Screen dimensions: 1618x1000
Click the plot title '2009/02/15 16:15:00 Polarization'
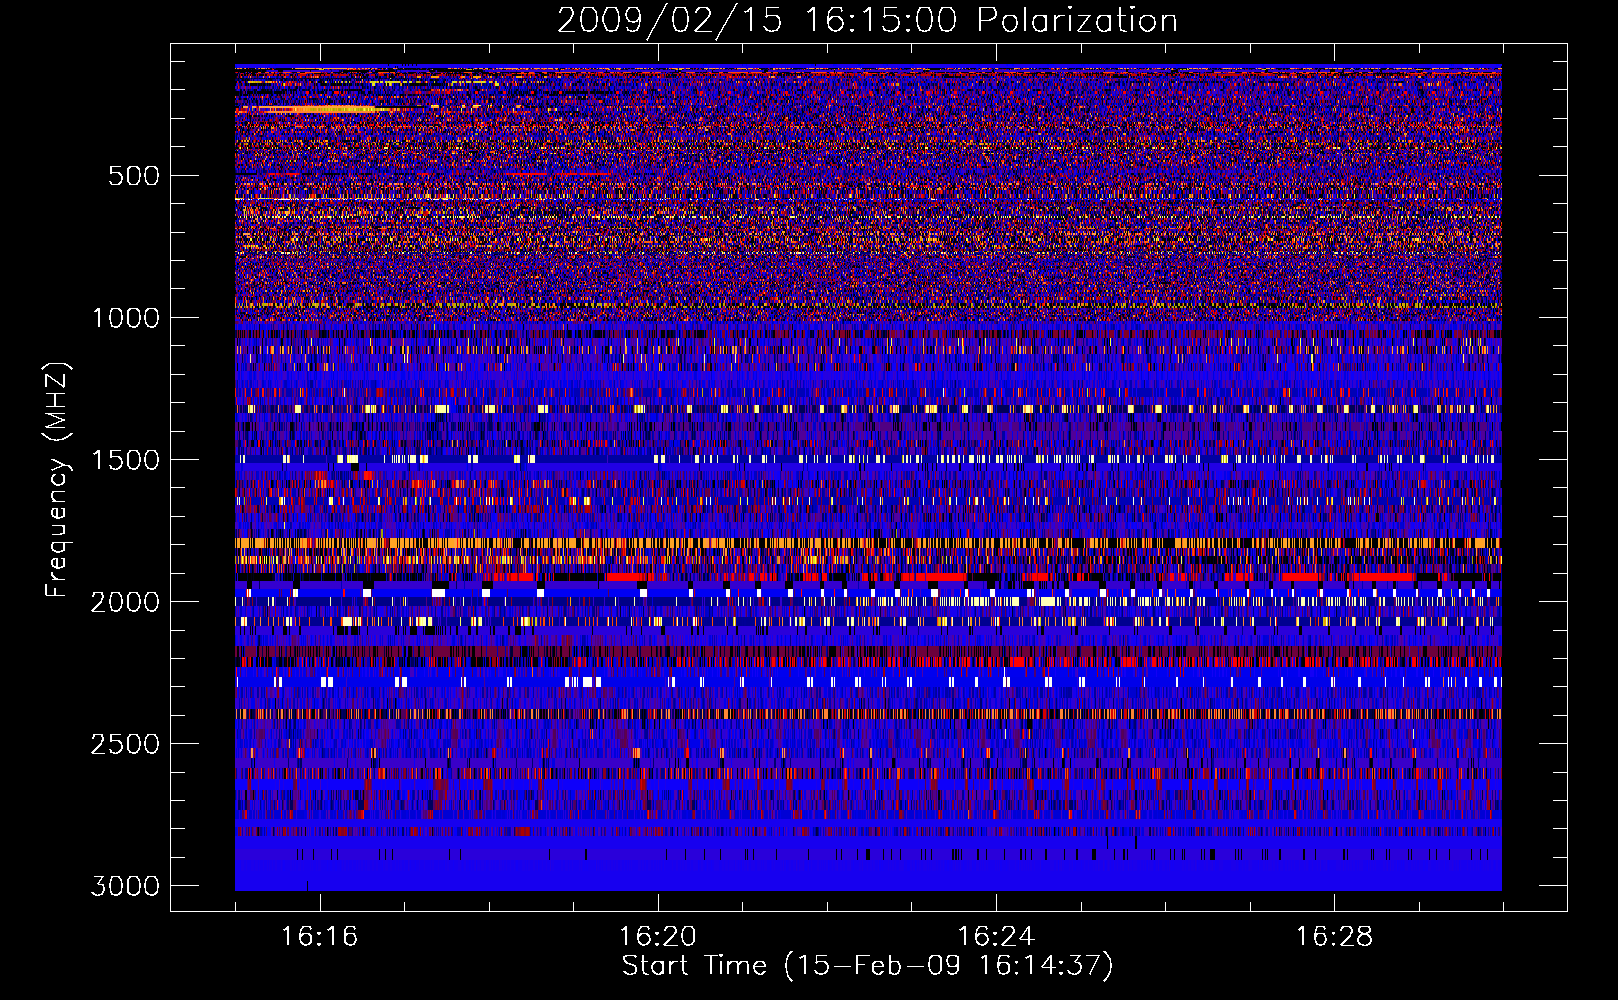click(x=867, y=21)
